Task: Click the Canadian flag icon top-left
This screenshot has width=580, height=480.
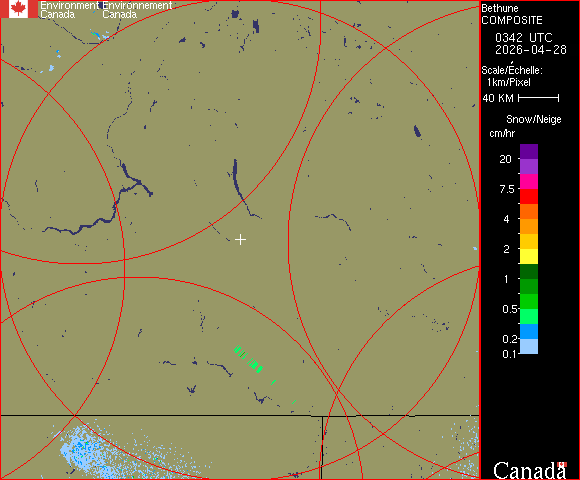Action: (x=19, y=9)
